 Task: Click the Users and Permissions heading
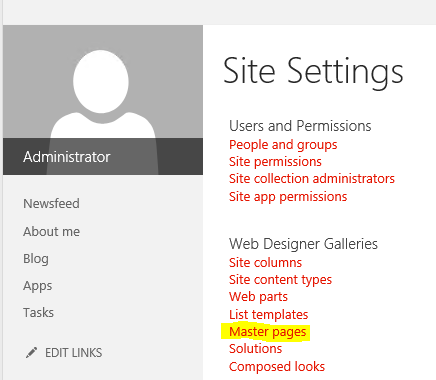[300, 126]
